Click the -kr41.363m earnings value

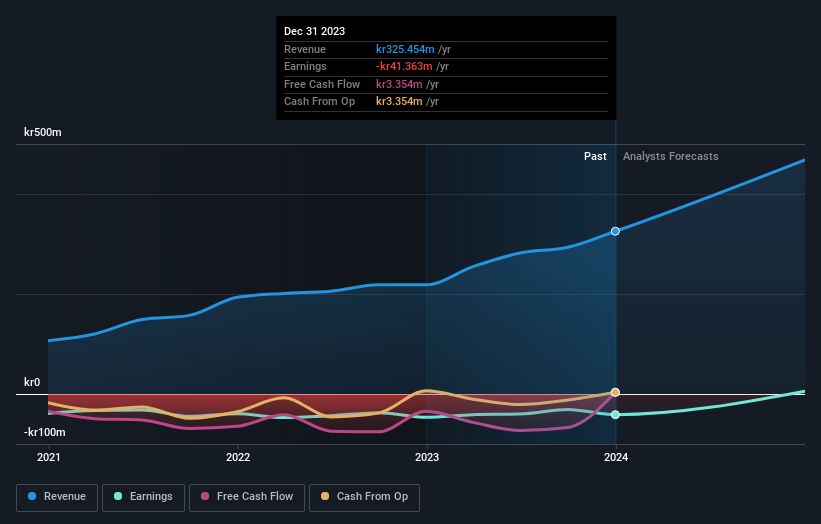coord(404,66)
